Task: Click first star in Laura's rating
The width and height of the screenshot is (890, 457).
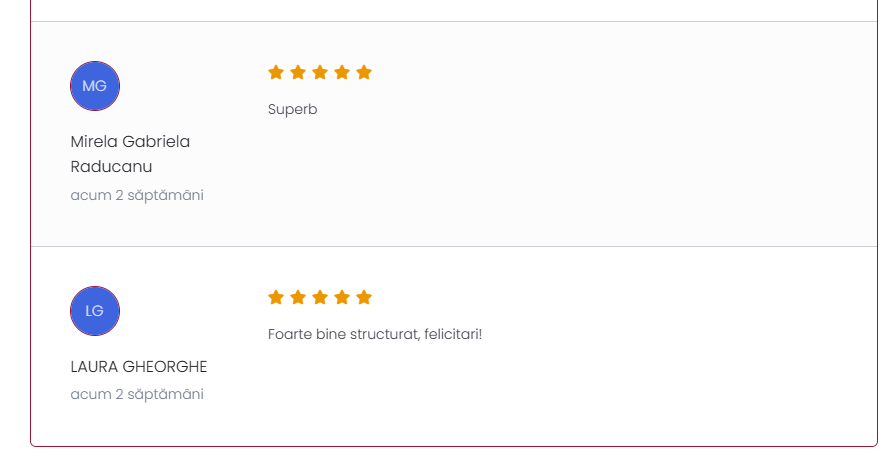Action: pos(276,297)
